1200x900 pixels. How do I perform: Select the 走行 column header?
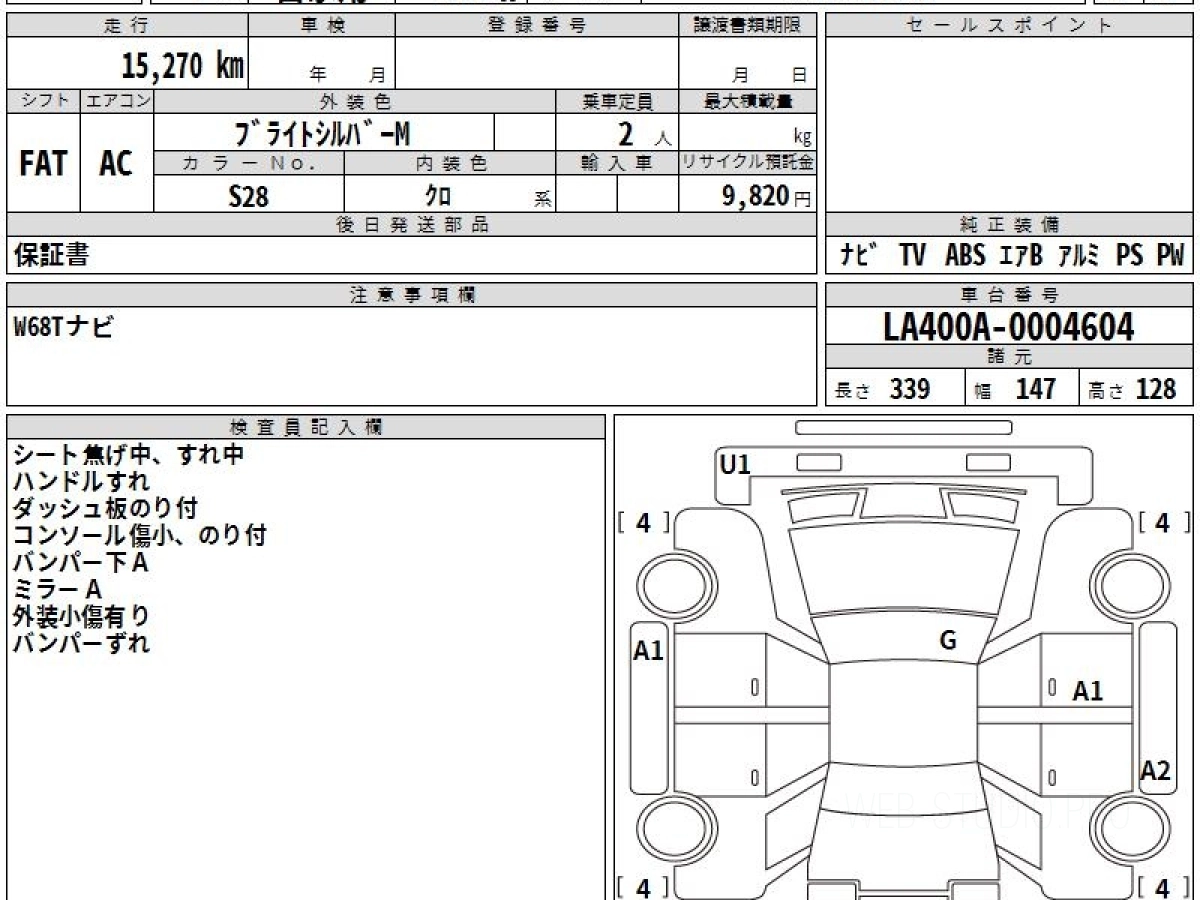pos(127,26)
